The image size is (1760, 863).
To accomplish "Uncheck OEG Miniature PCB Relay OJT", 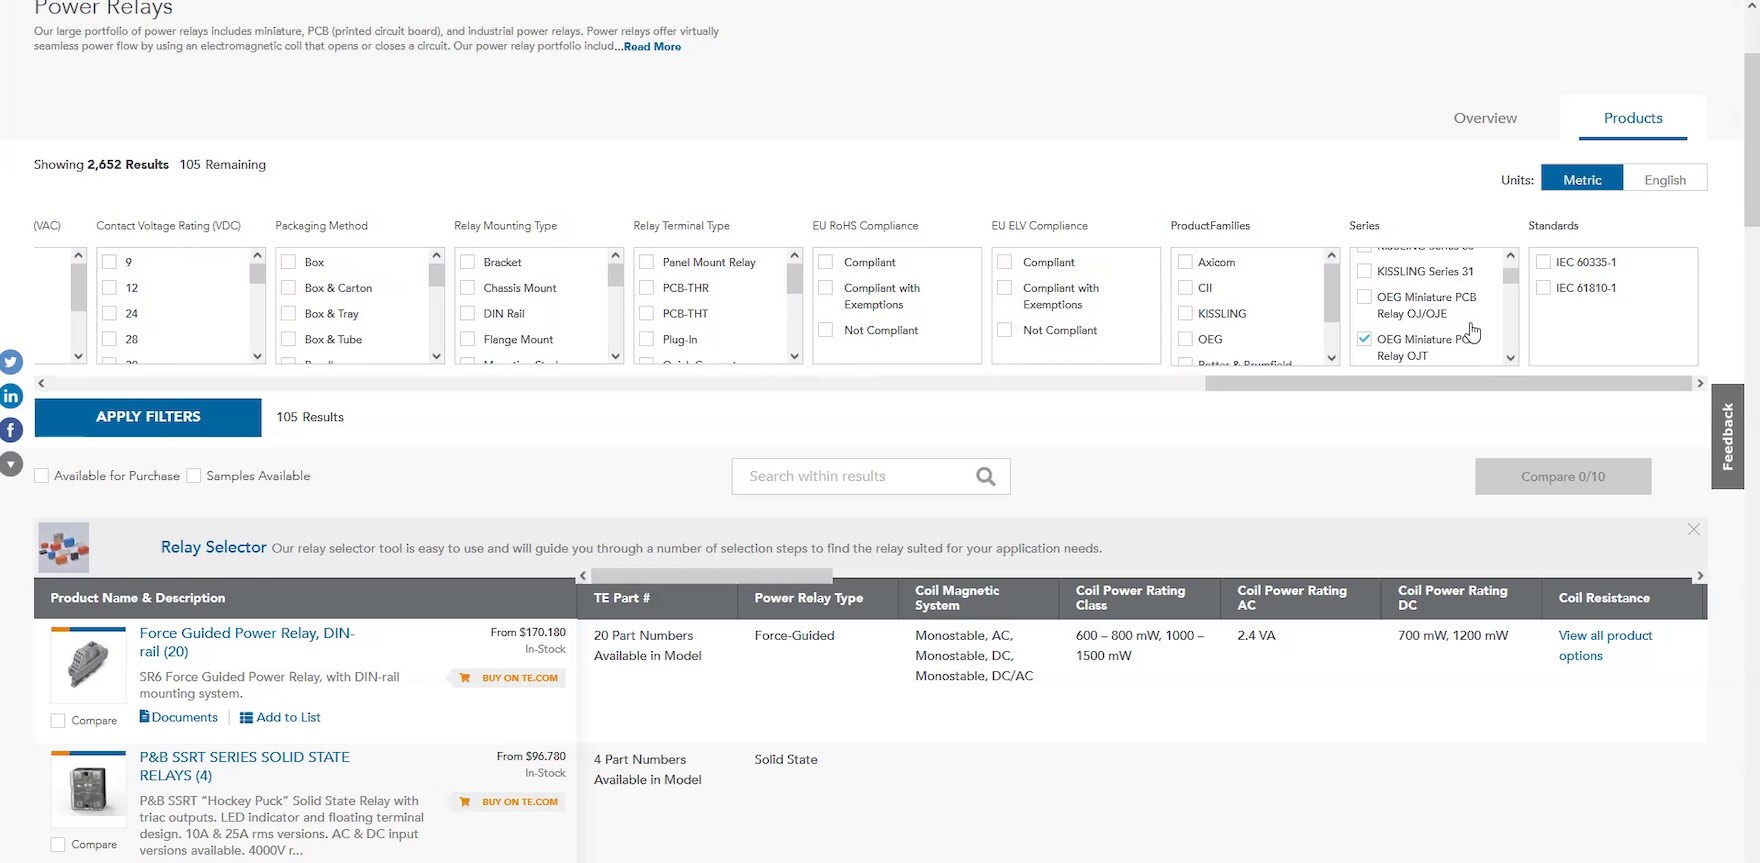I will pos(1364,340).
